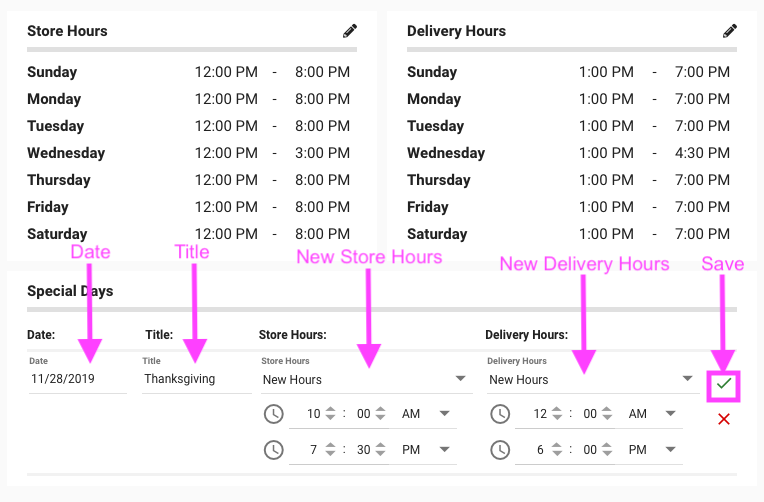Click the Friday label in Store Hours
Screen dimensions: 764x502
point(48,207)
